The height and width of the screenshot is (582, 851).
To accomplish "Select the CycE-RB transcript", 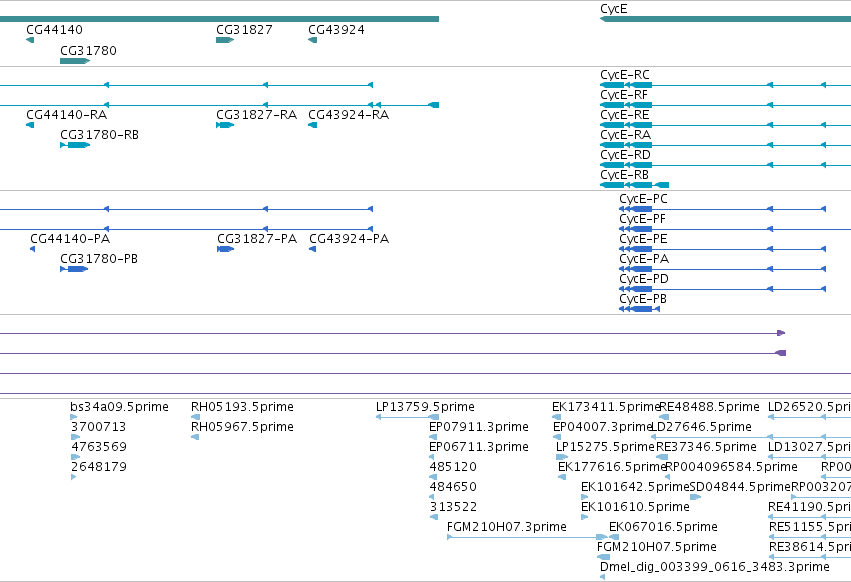I will 634,185.
